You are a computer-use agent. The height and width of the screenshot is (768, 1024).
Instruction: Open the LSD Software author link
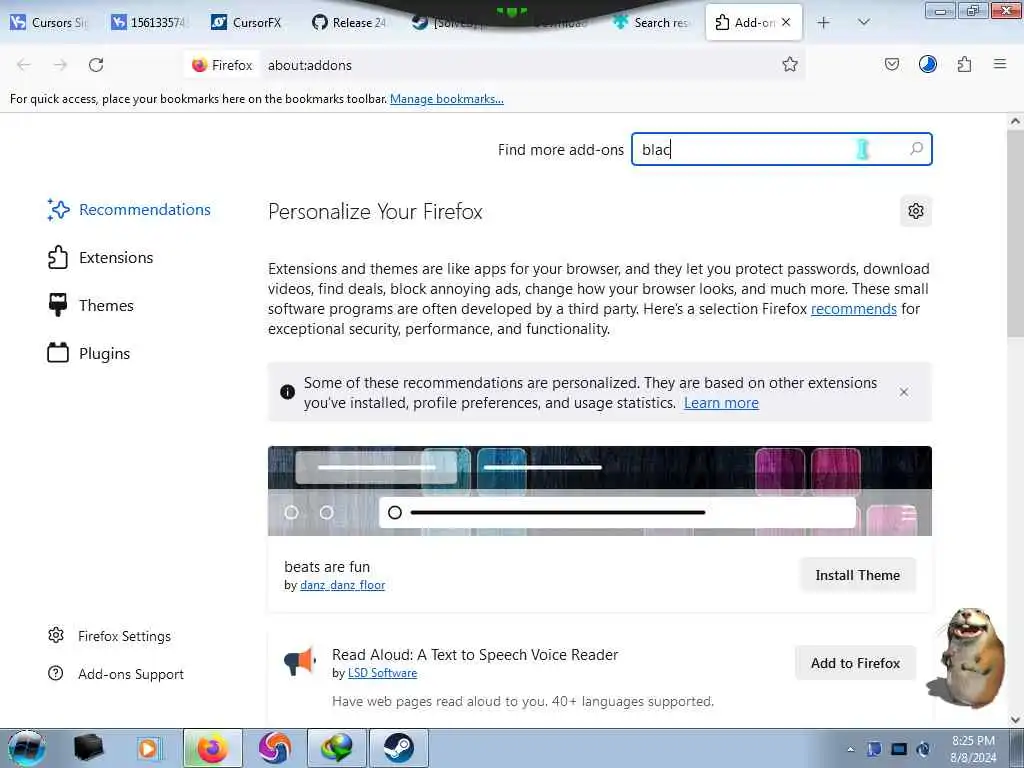(382, 673)
